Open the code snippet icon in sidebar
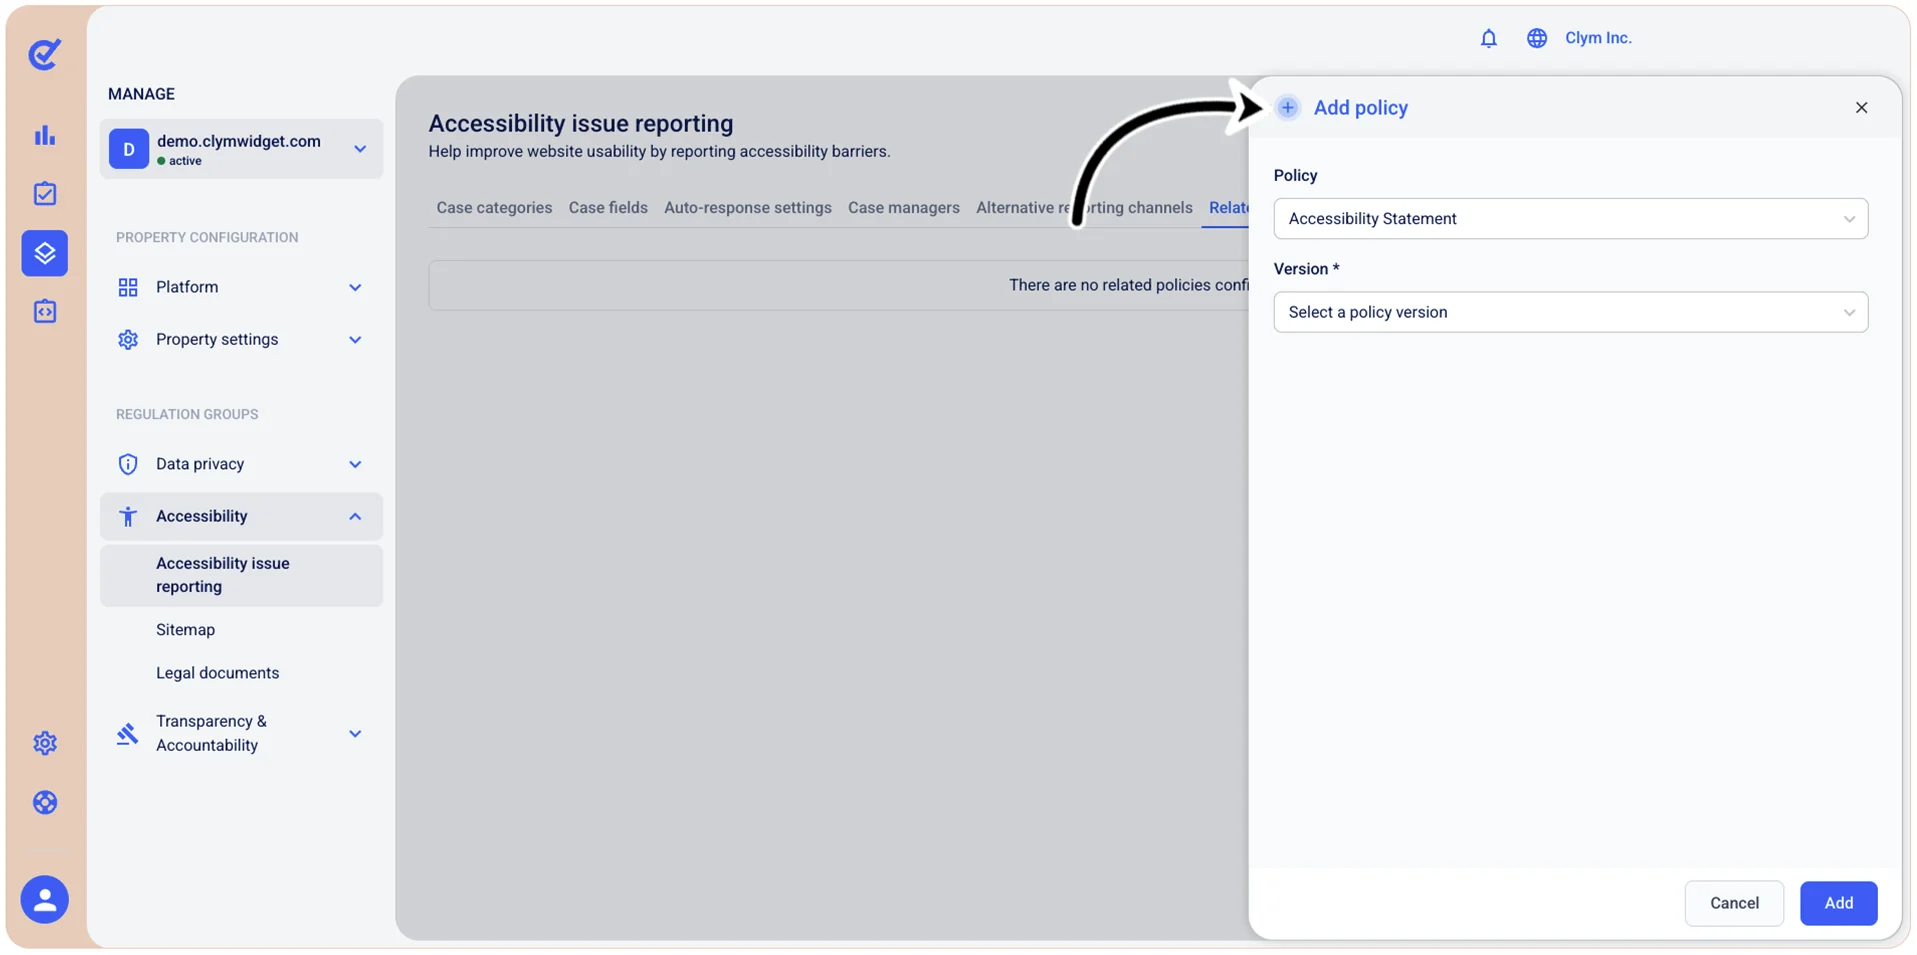Screen dimensions: 1917x955 point(45,312)
